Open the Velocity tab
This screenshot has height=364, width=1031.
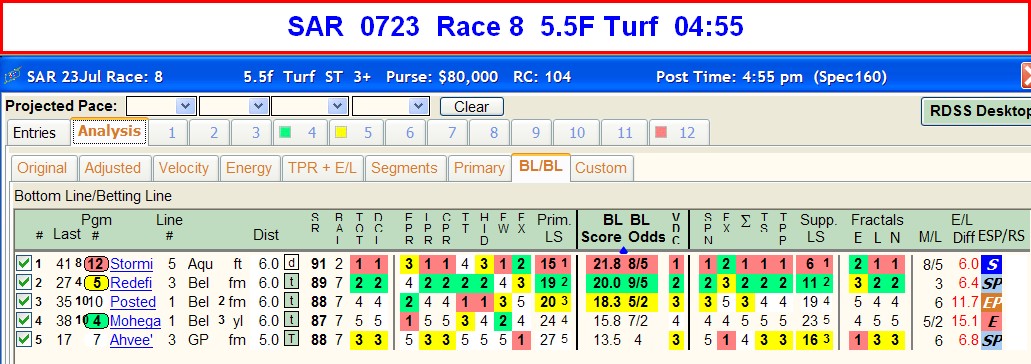183,168
